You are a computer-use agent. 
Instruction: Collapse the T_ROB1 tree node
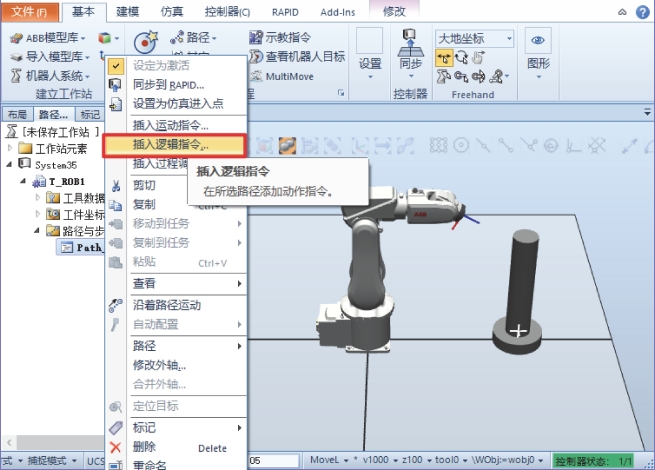23,181
